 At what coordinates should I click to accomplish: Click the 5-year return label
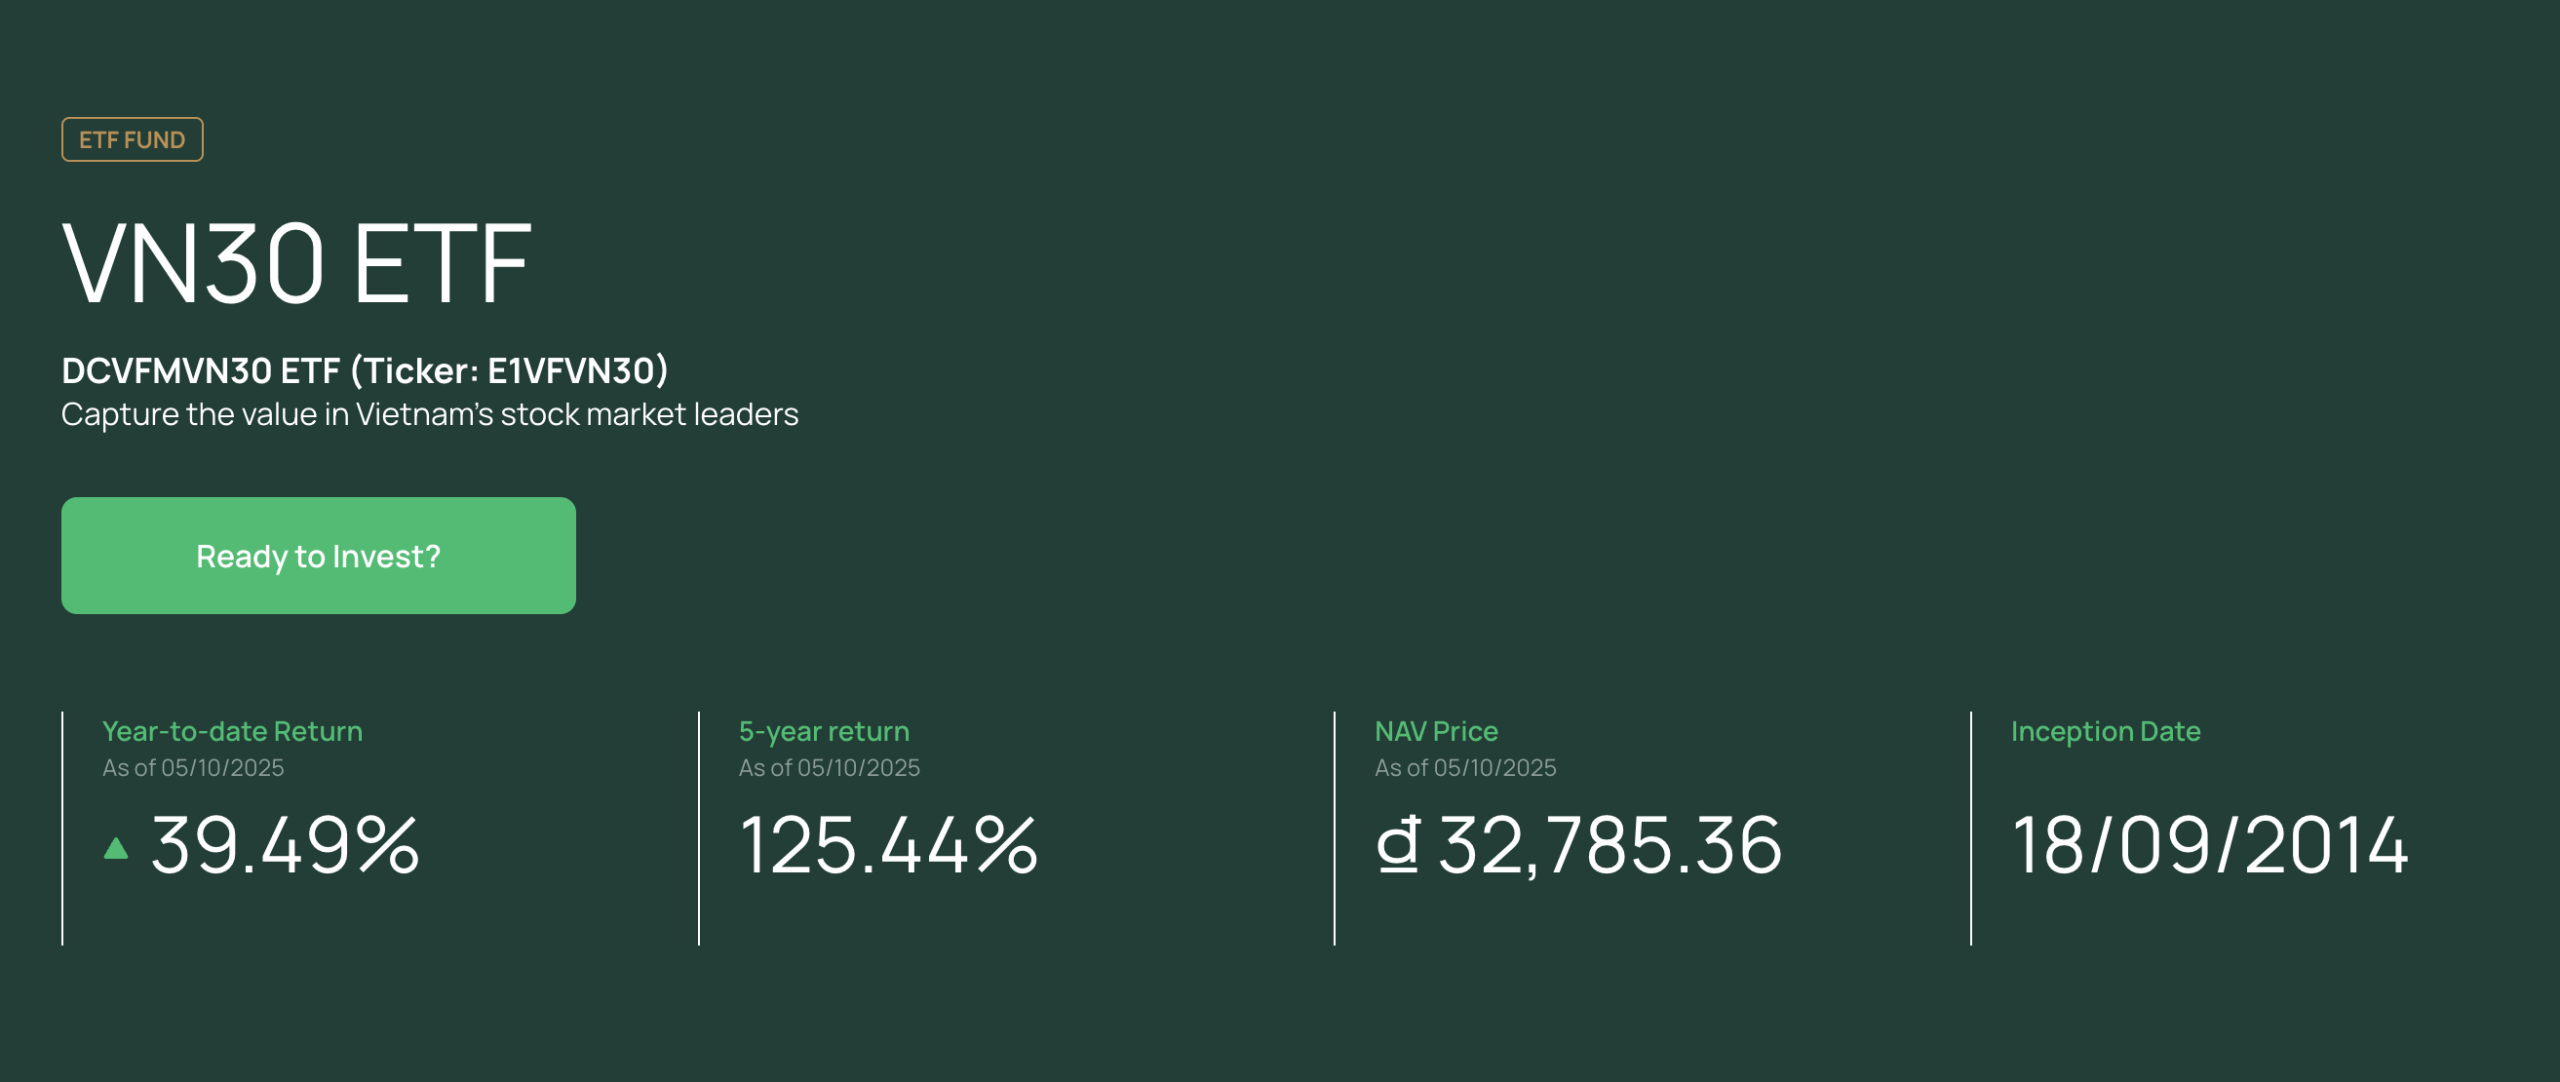824,731
